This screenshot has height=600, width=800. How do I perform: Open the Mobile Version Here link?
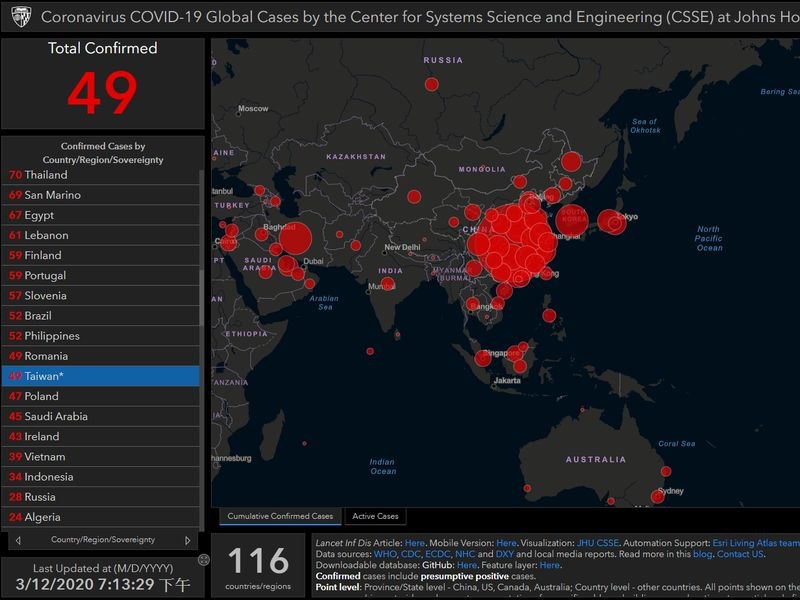coord(506,543)
